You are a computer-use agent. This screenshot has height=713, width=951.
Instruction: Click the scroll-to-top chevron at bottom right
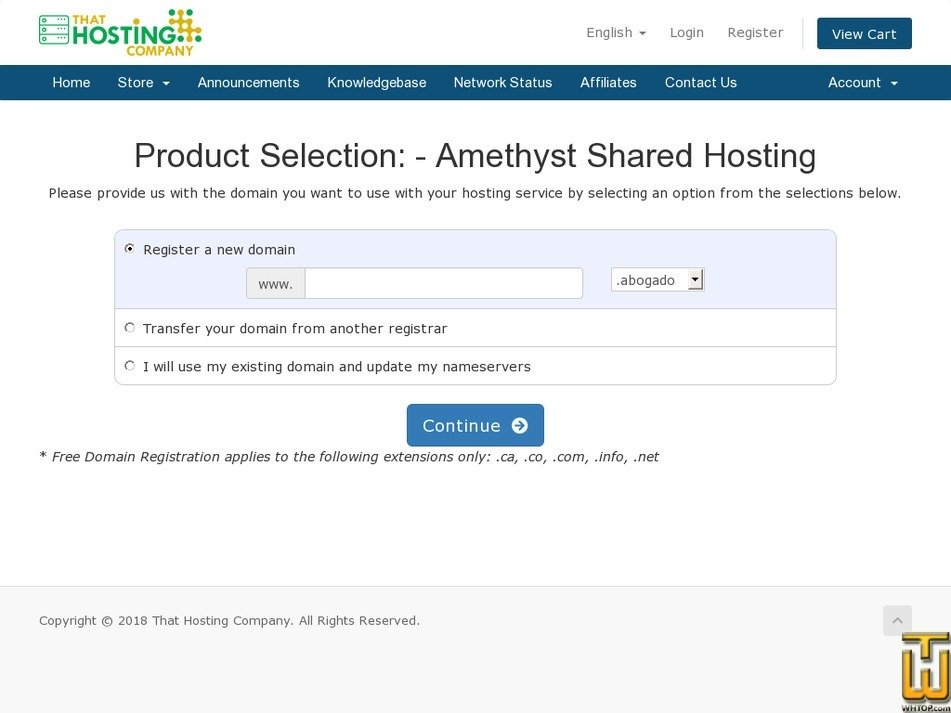(x=897, y=620)
